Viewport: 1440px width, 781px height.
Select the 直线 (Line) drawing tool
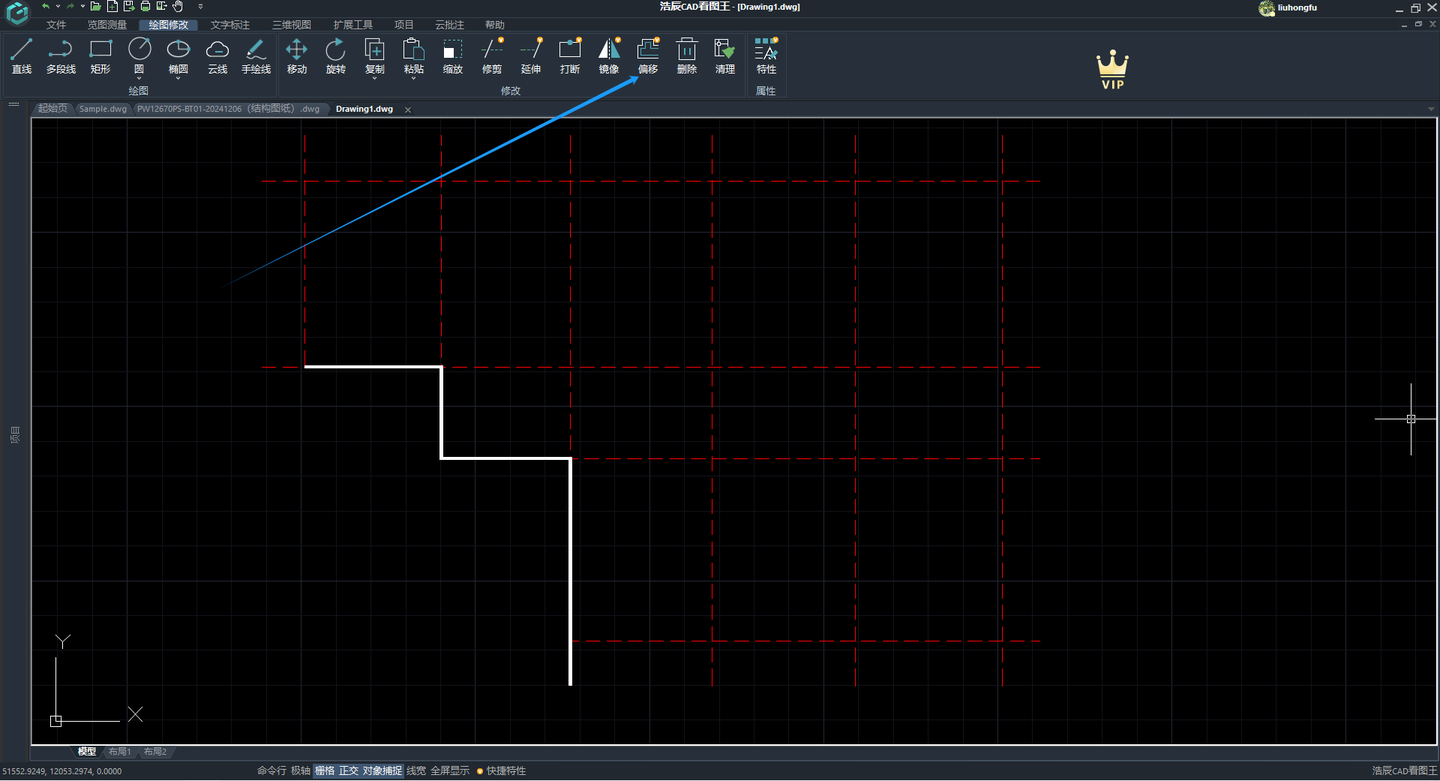[22, 56]
